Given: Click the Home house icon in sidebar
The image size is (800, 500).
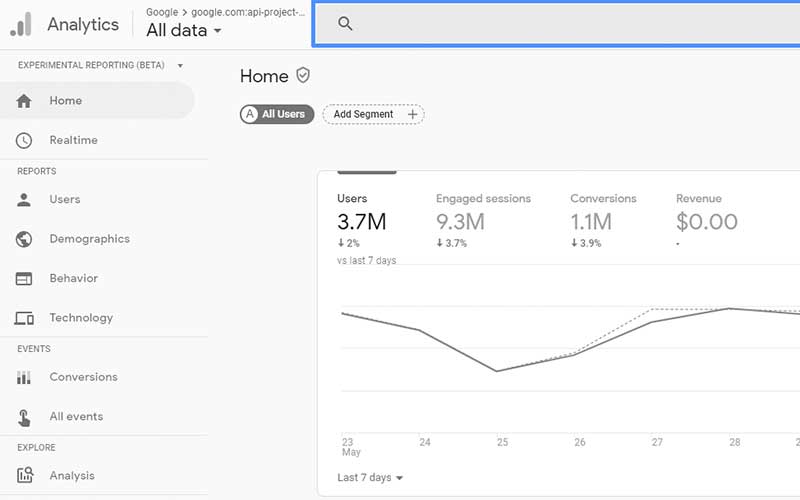Looking at the screenshot, I should (25, 101).
